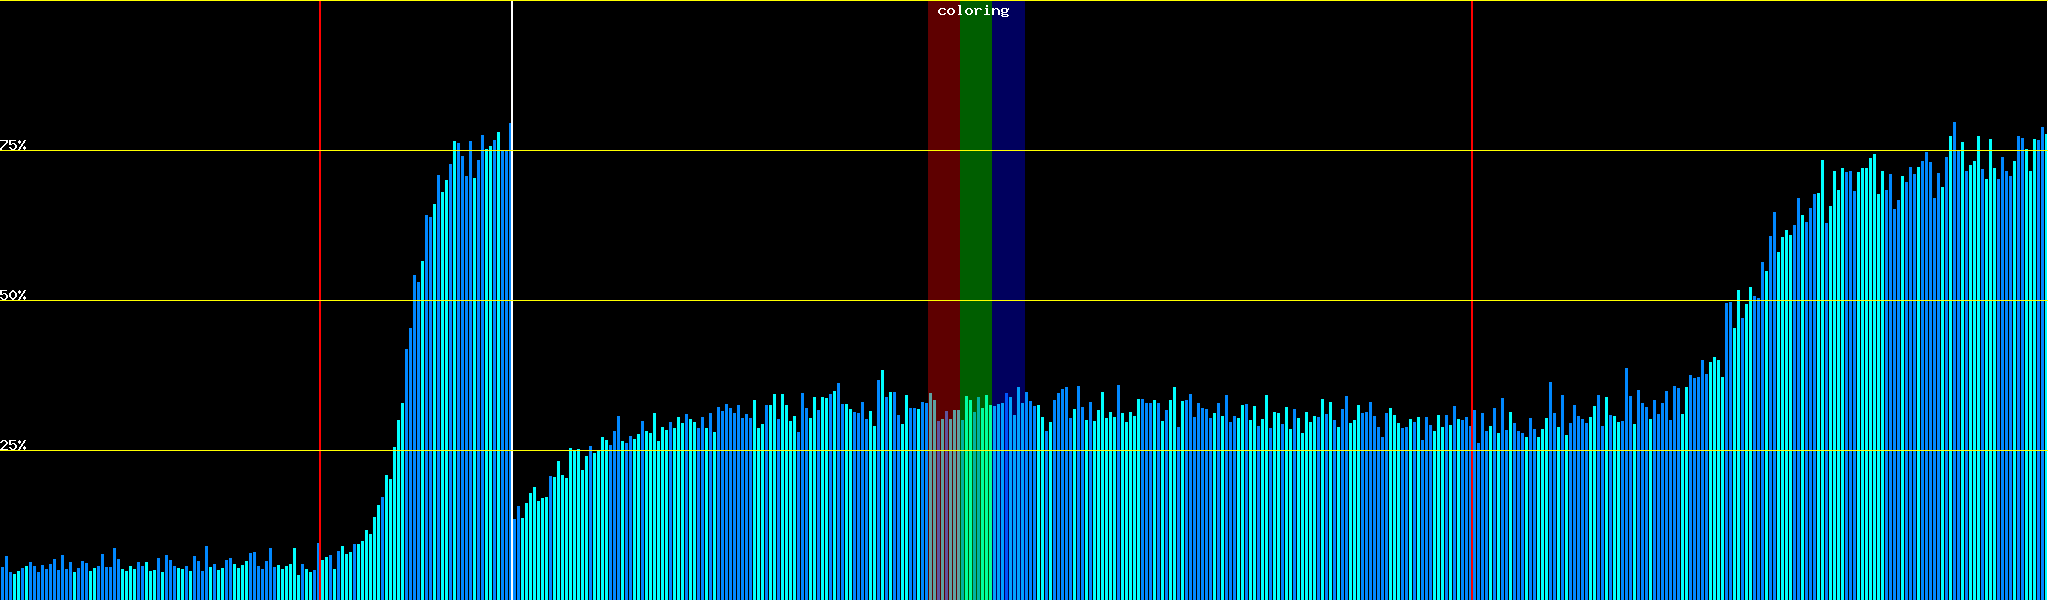The width and height of the screenshot is (2048, 600).
Task: Click the bright green bars in green band
Action: point(975,500)
